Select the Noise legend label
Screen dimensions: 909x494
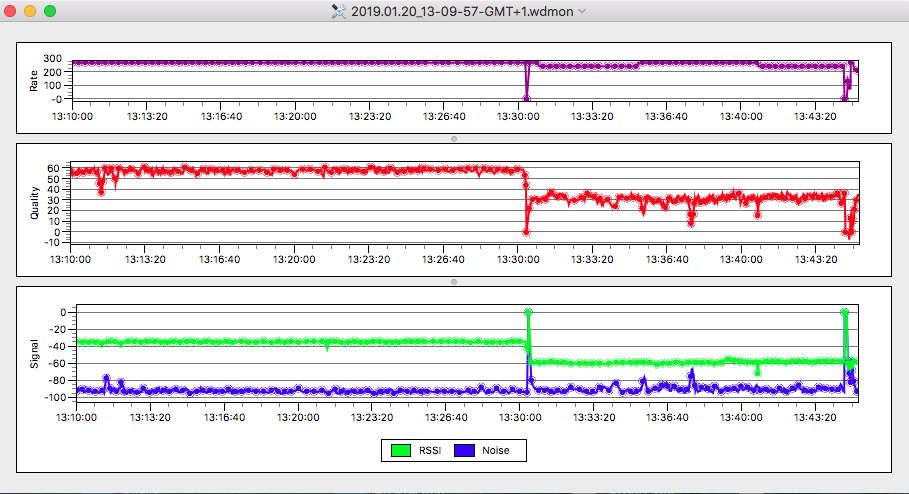click(496, 451)
